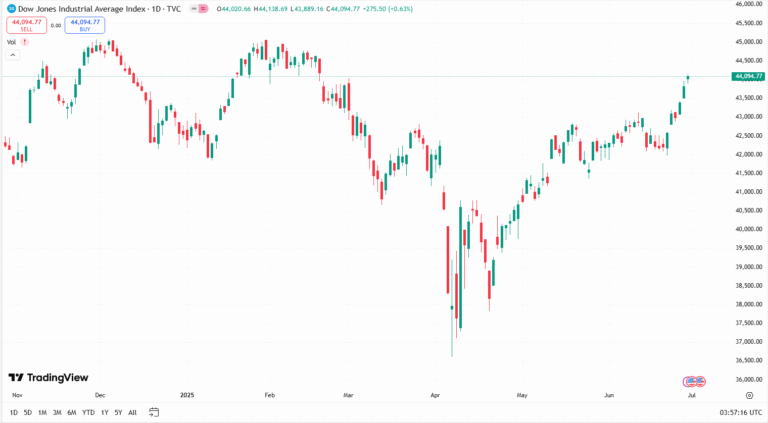768x423 pixels.
Task: Show All available data range
Action: (133, 412)
